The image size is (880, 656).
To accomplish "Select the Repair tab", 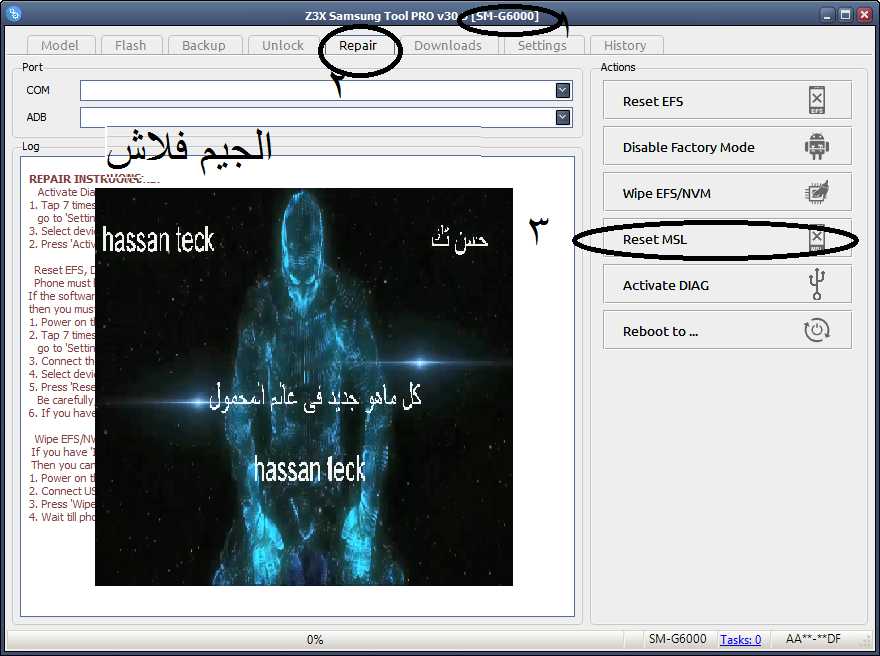I will [358, 45].
